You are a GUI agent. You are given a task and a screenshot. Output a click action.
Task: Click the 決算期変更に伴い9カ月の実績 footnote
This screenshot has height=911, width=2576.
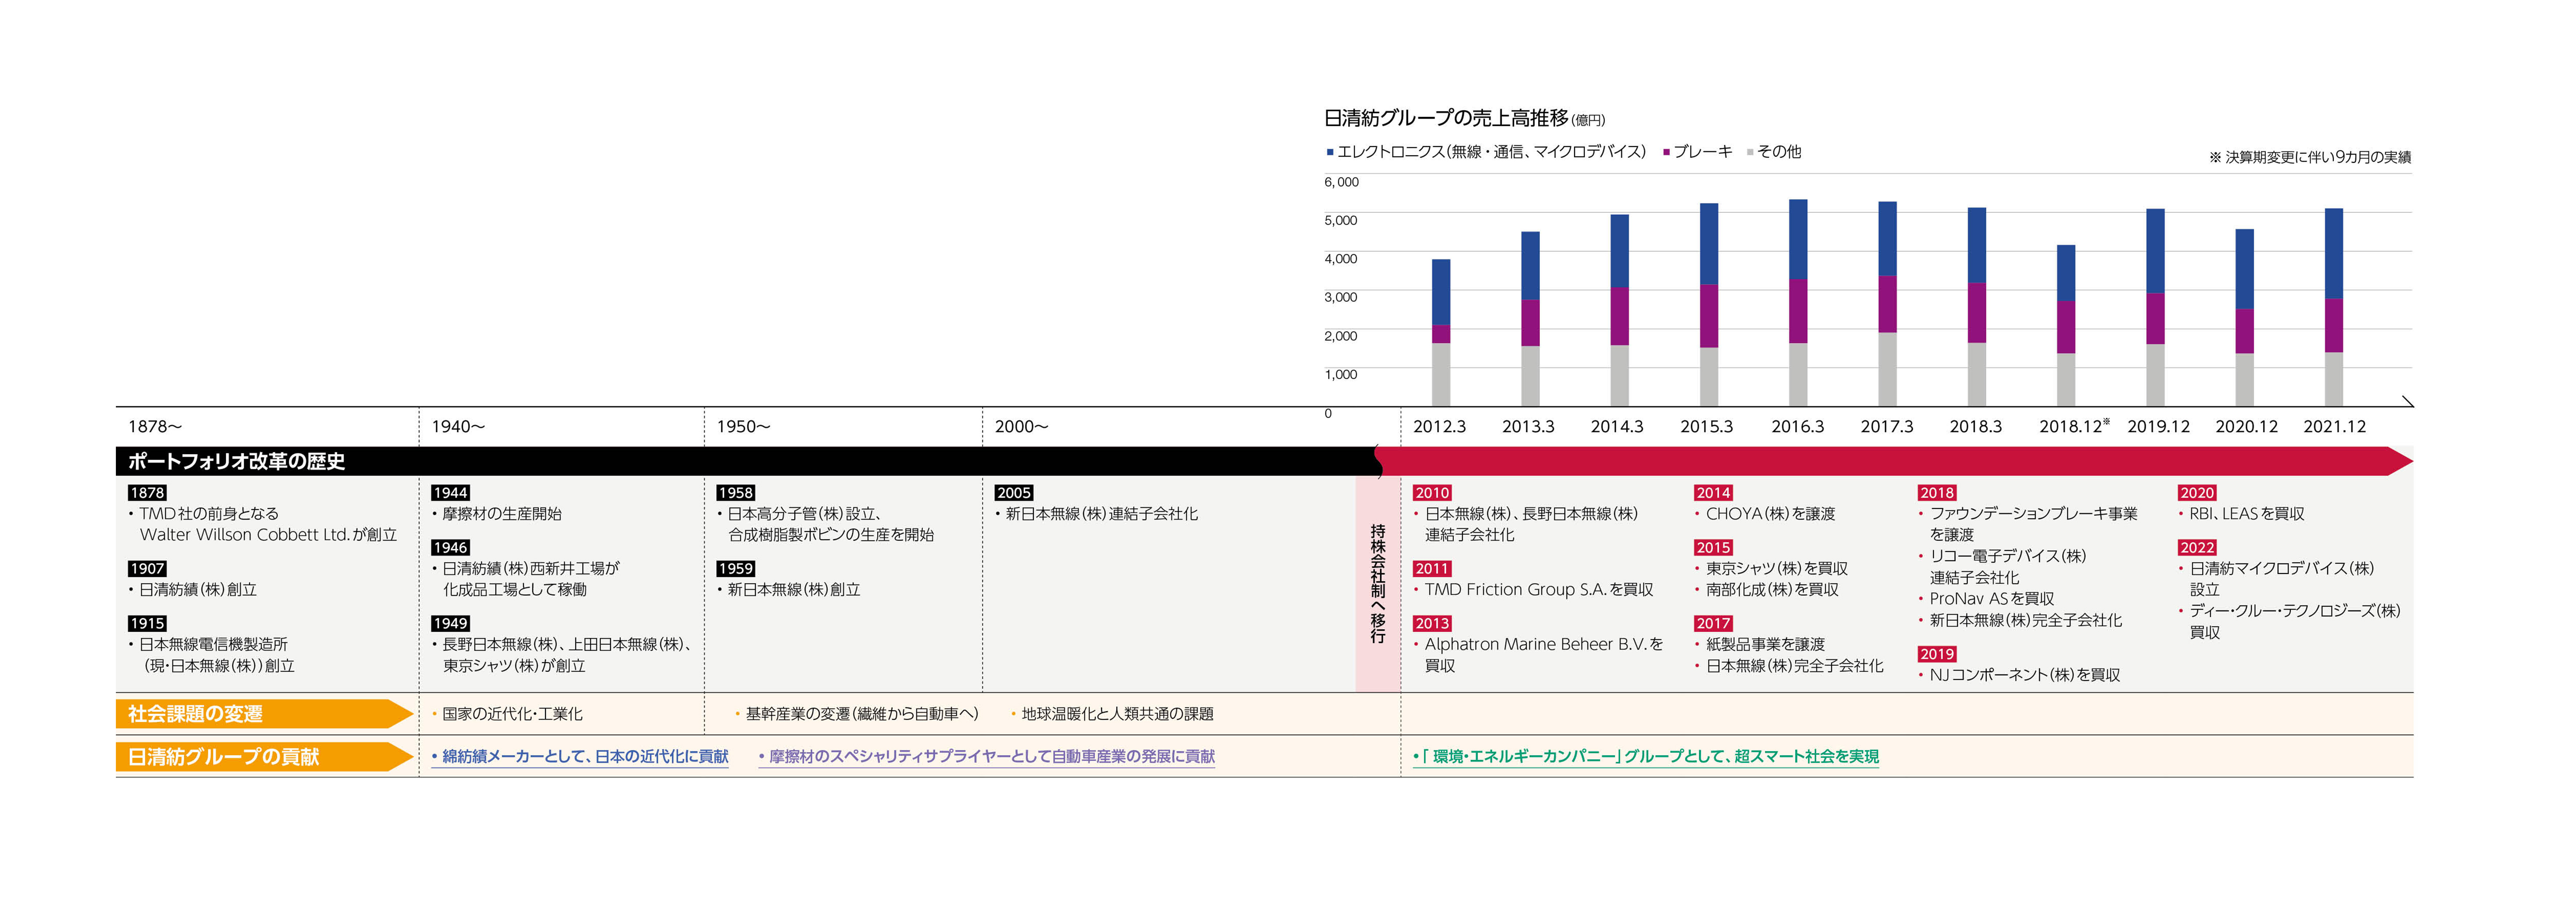2310,157
